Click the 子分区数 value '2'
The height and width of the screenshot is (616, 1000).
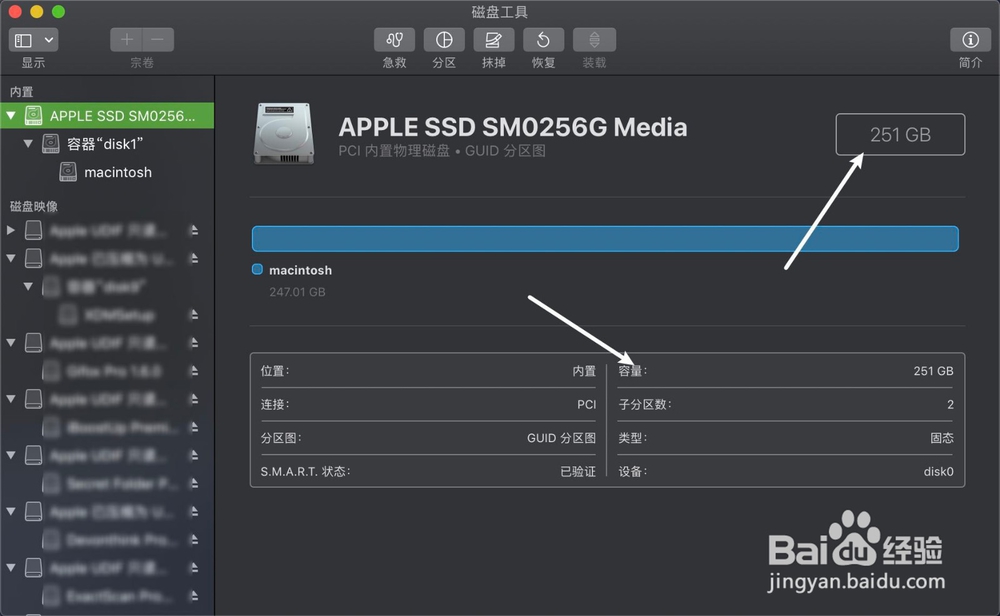click(950, 404)
